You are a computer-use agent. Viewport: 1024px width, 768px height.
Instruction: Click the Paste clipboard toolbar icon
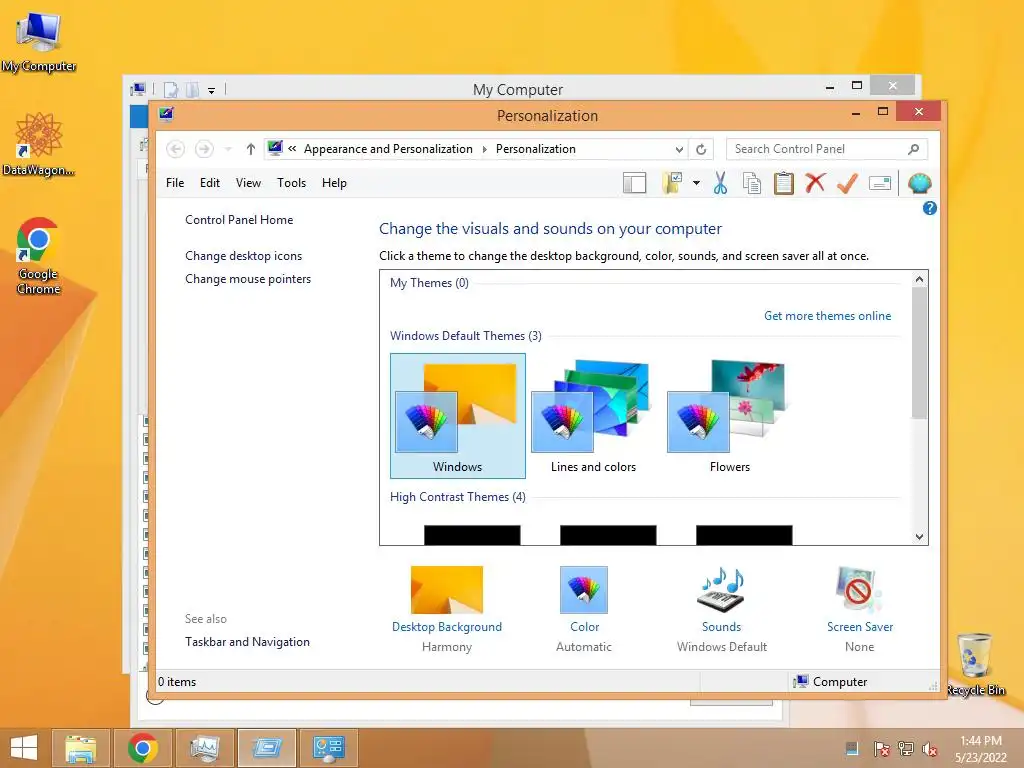pyautogui.click(x=784, y=184)
